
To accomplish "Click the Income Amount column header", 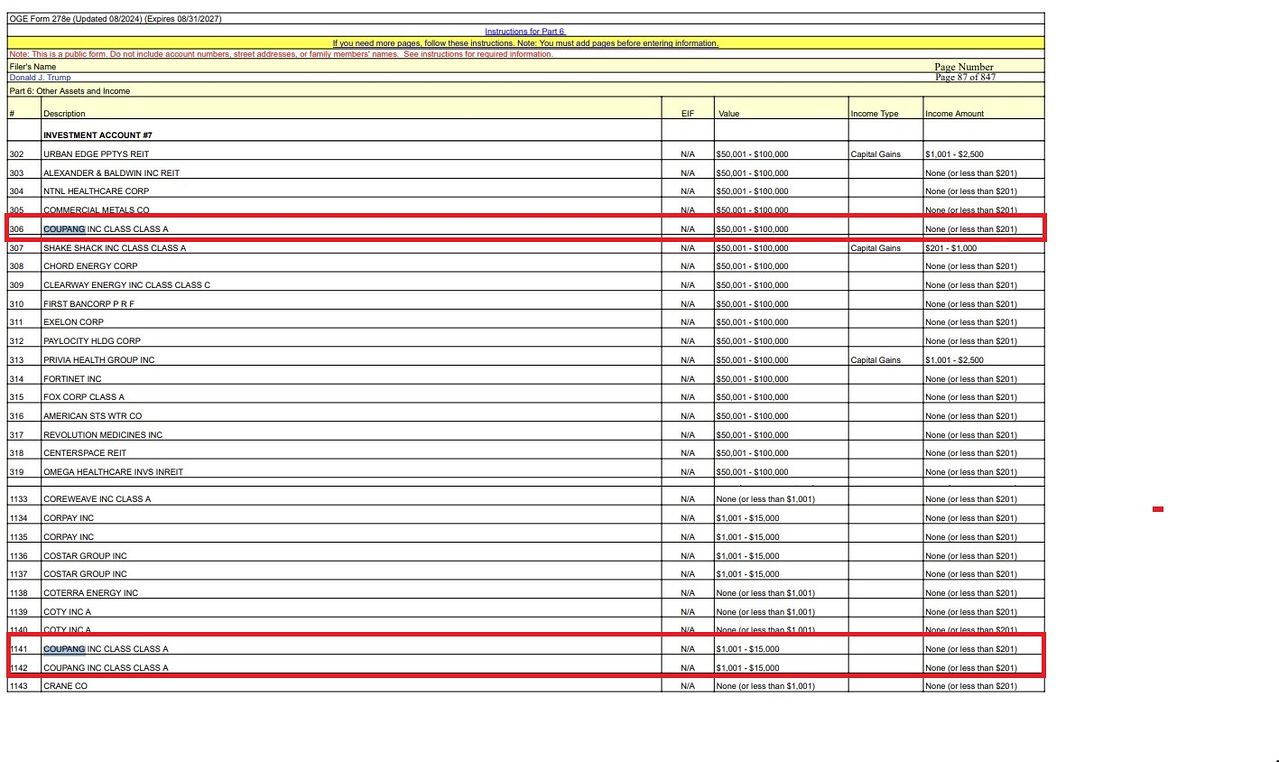I will (954, 114).
